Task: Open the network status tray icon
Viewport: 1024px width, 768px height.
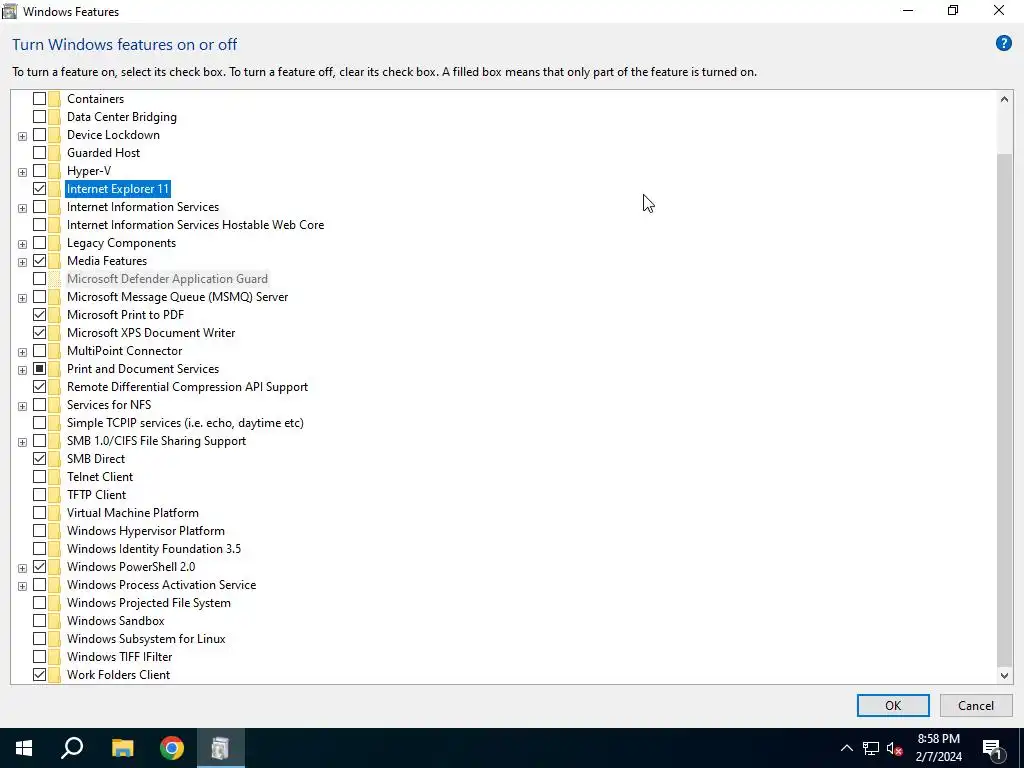Action: pos(871,748)
